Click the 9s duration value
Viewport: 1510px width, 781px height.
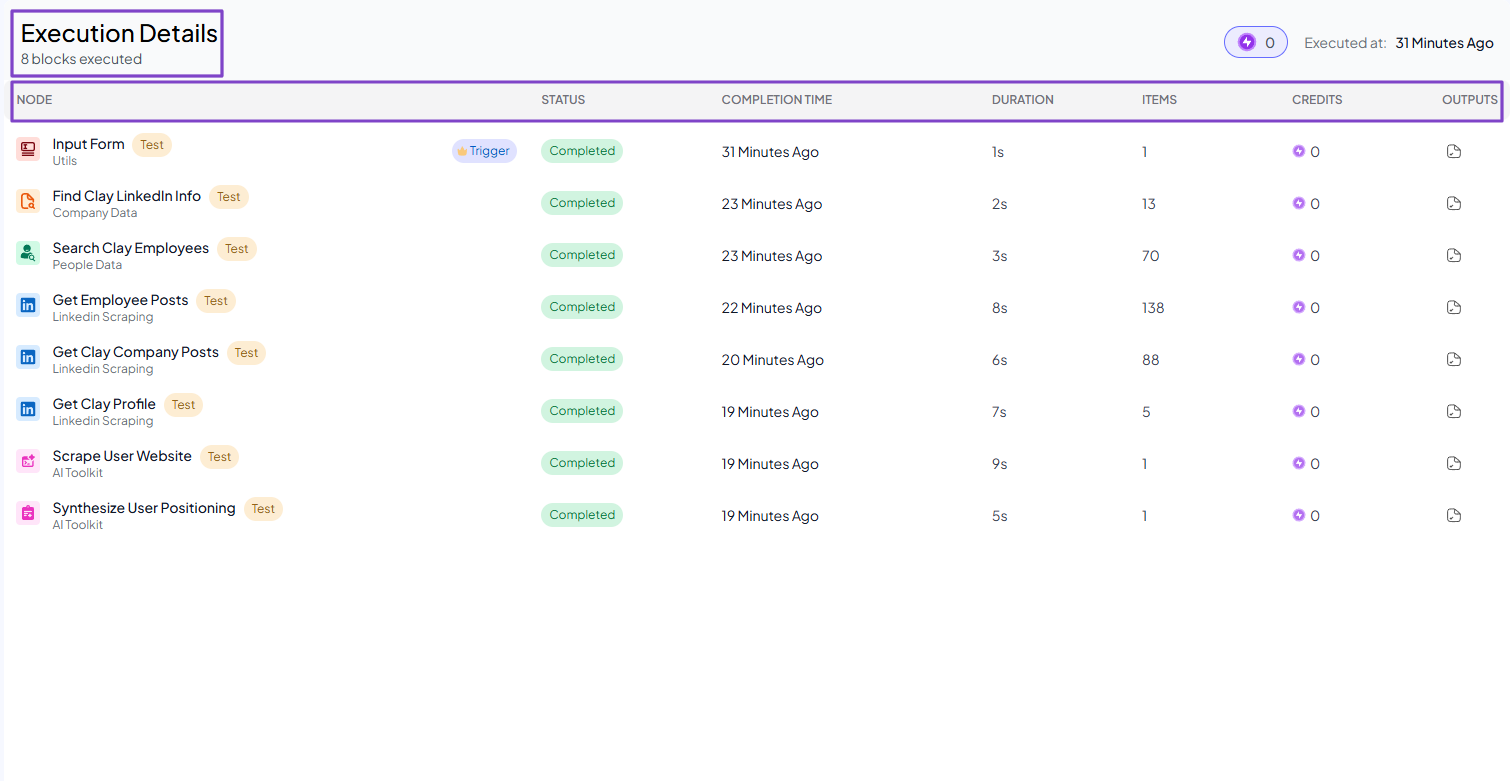click(x=1000, y=464)
